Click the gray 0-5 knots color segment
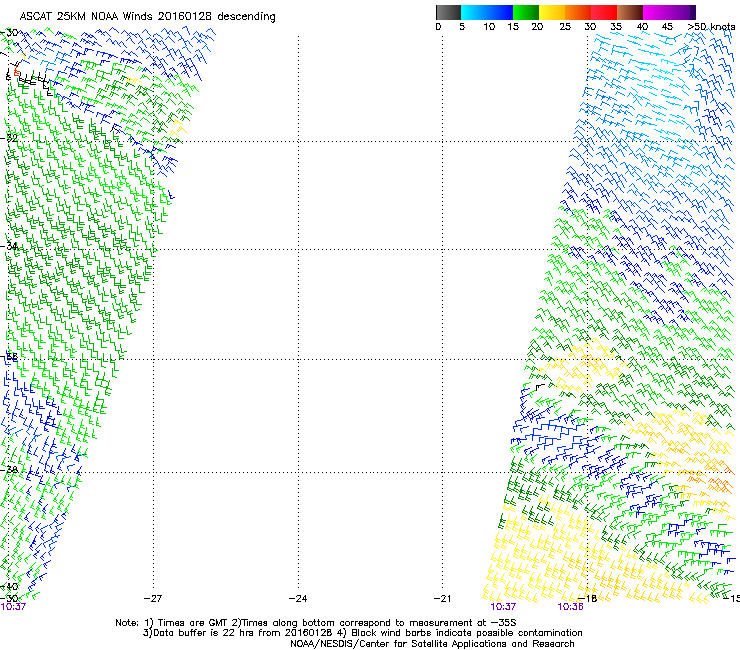The height and width of the screenshot is (650, 740). [448, 12]
